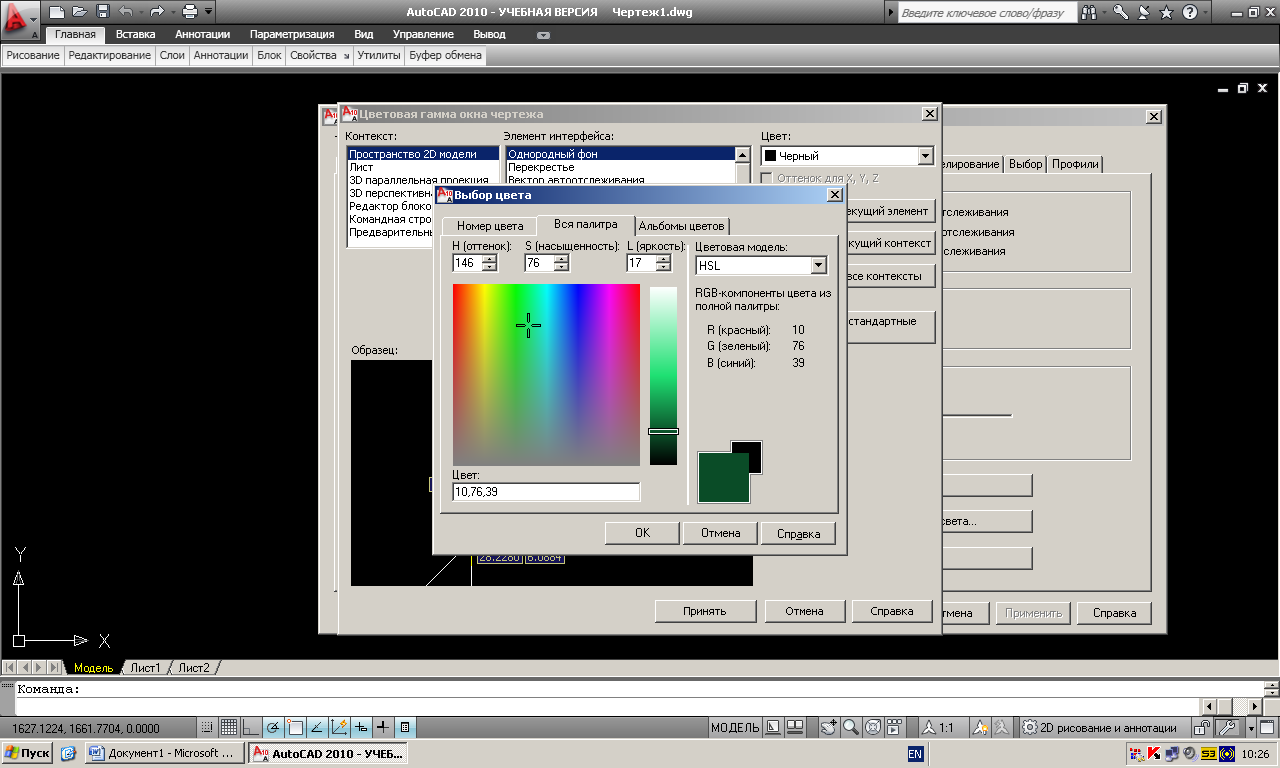Open the ribbon minimize options button

[x=543, y=34]
